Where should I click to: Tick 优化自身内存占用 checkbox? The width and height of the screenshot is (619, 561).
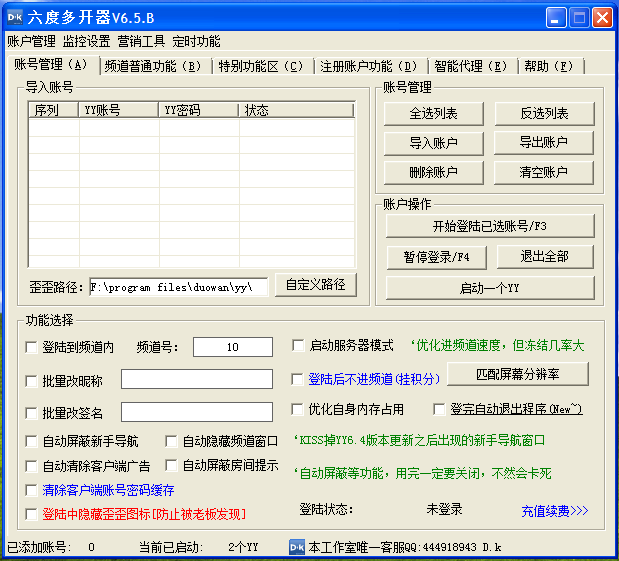coord(298,410)
